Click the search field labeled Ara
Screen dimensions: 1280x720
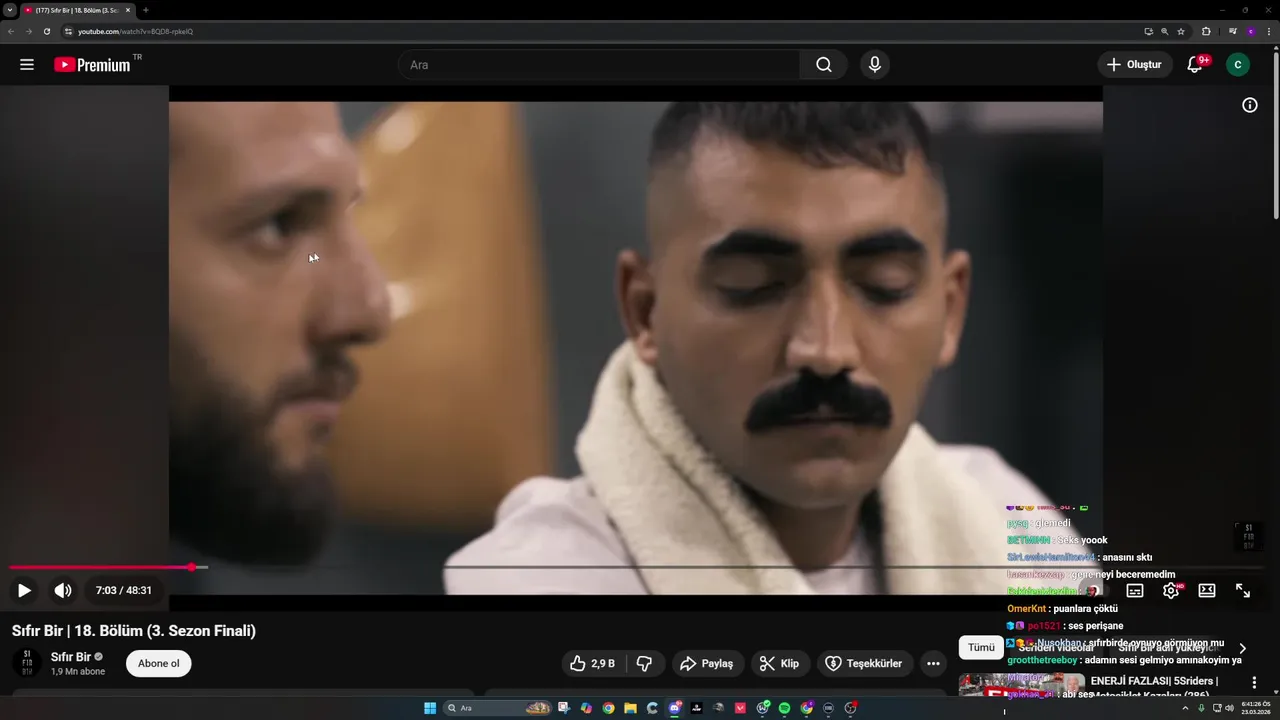[x=600, y=65]
